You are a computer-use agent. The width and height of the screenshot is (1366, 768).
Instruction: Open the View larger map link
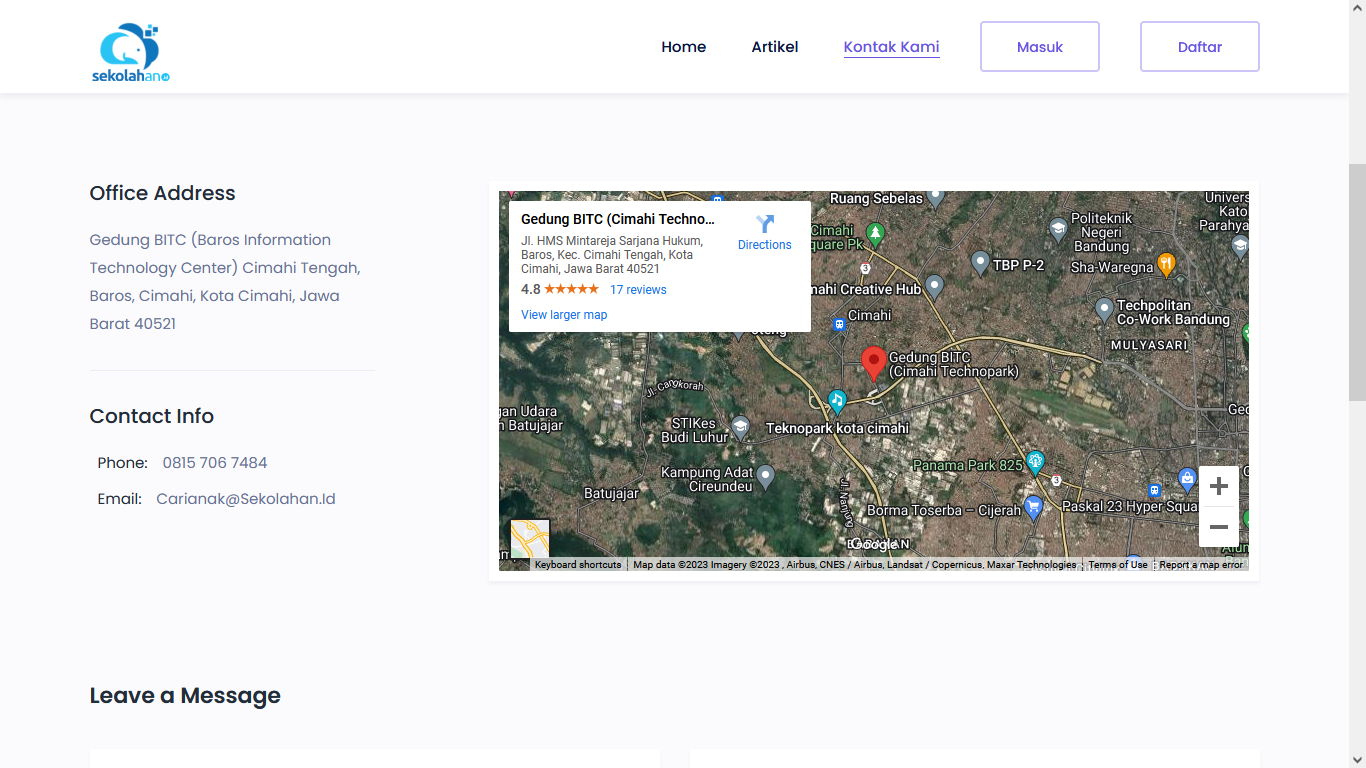pyautogui.click(x=564, y=315)
